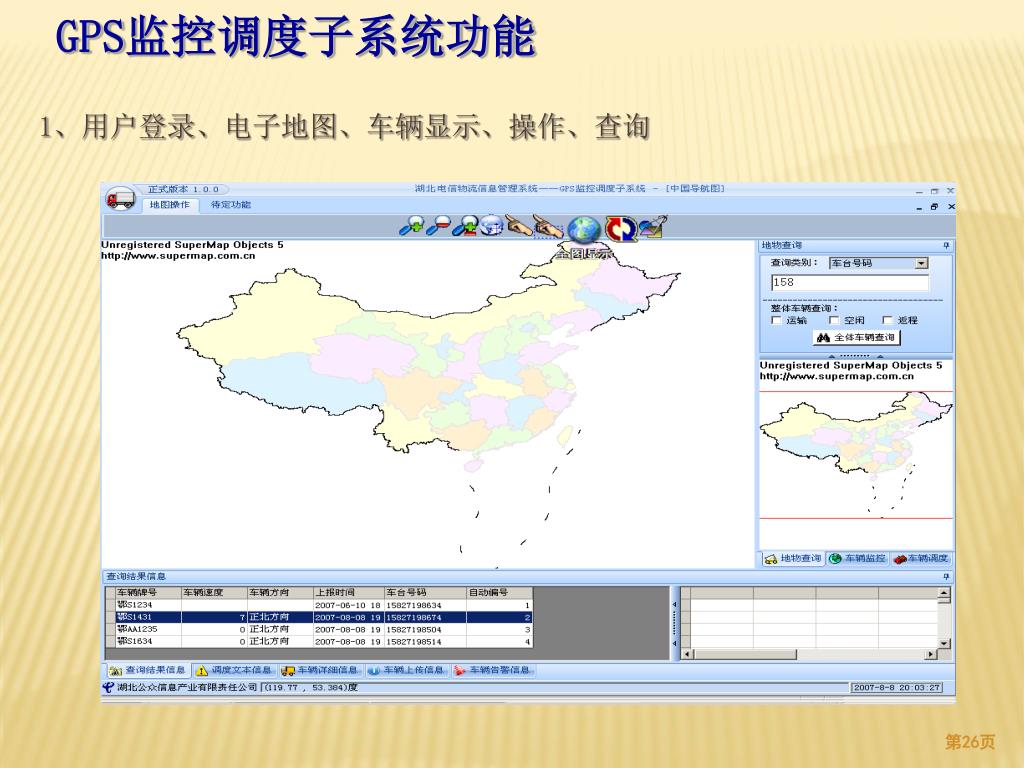Sort by the 自动编号 column header
This screenshot has height=768, width=1024.
pos(500,592)
